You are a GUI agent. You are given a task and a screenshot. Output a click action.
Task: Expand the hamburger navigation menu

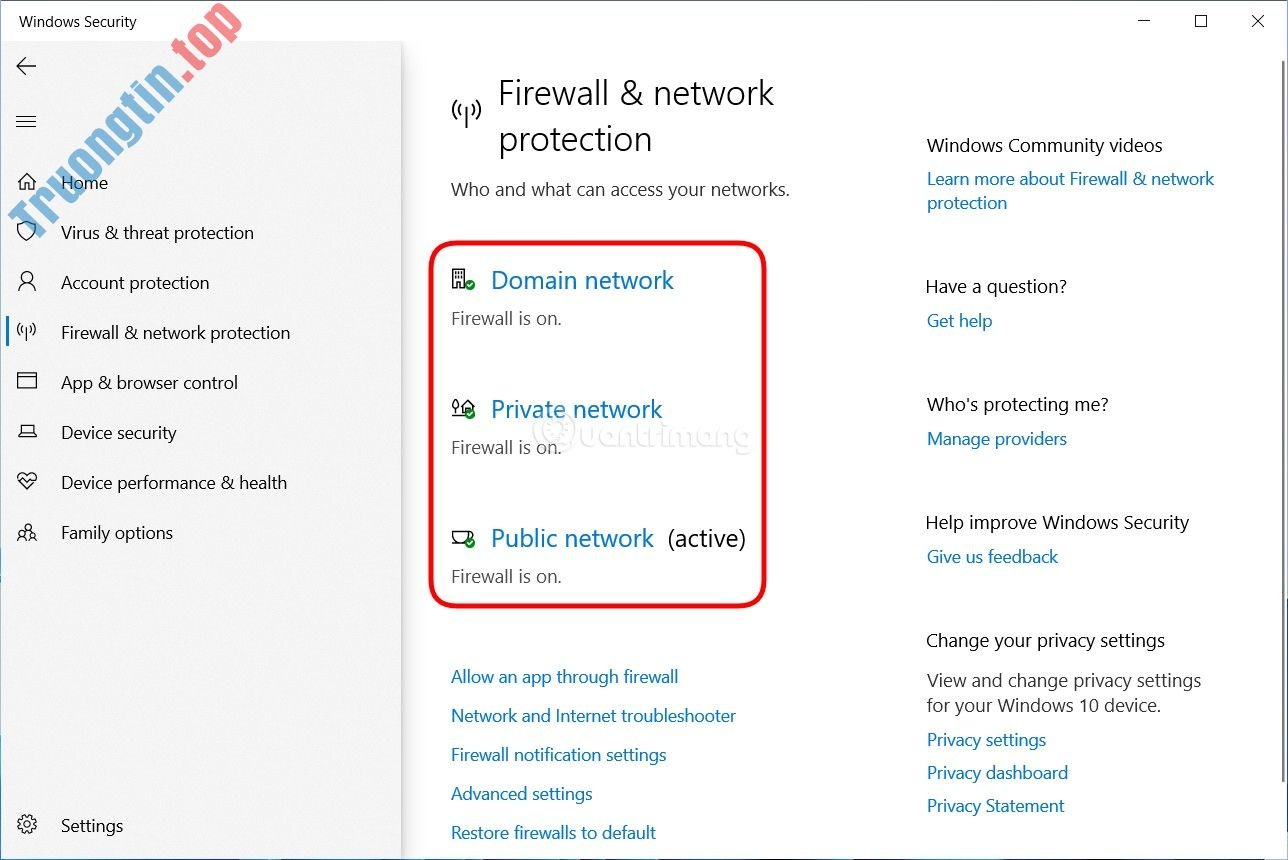(x=27, y=122)
